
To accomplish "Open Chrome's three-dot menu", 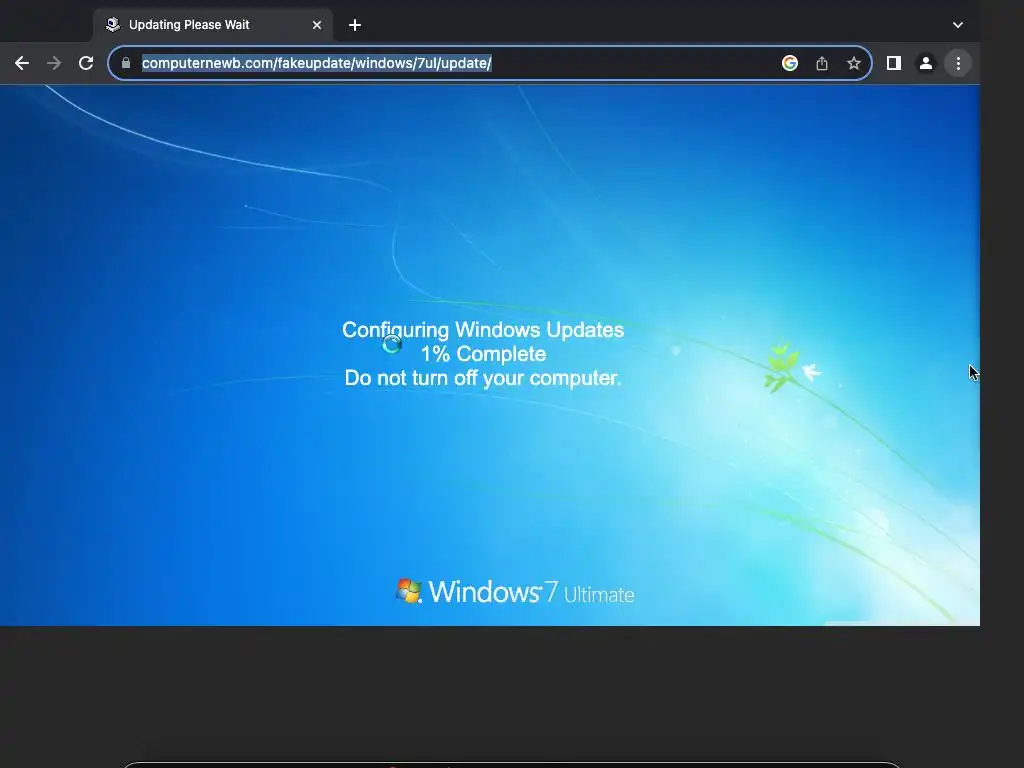I will [x=958, y=63].
